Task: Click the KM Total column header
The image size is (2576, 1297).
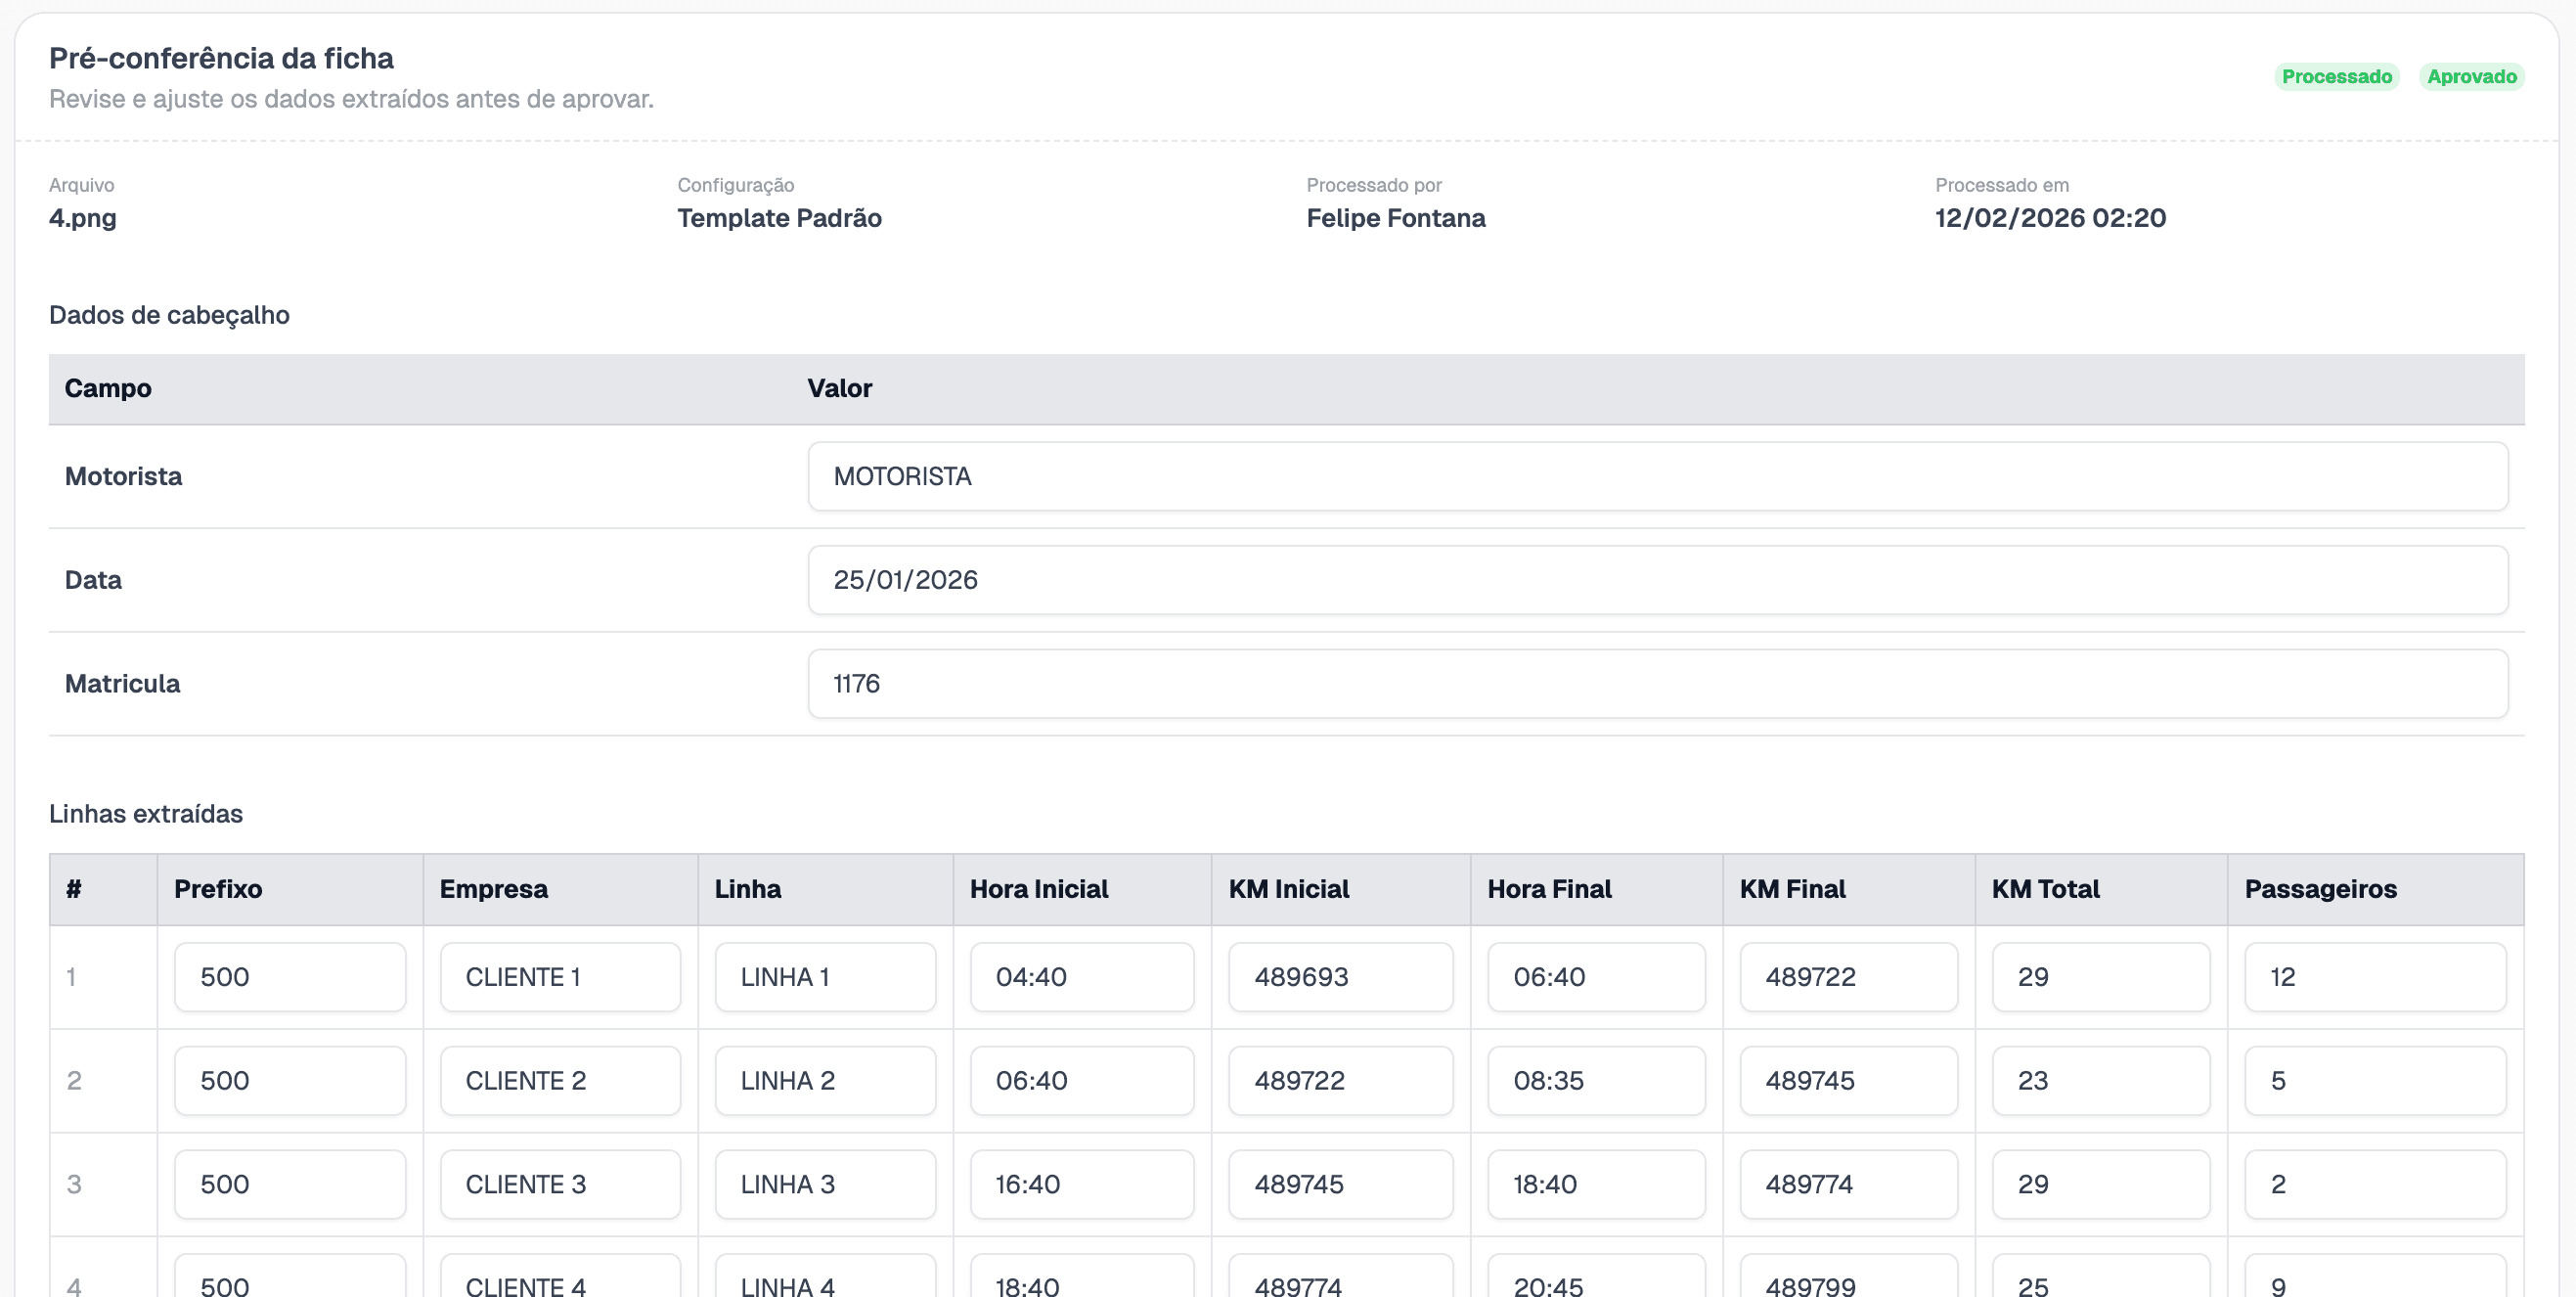Action: 2045,889
